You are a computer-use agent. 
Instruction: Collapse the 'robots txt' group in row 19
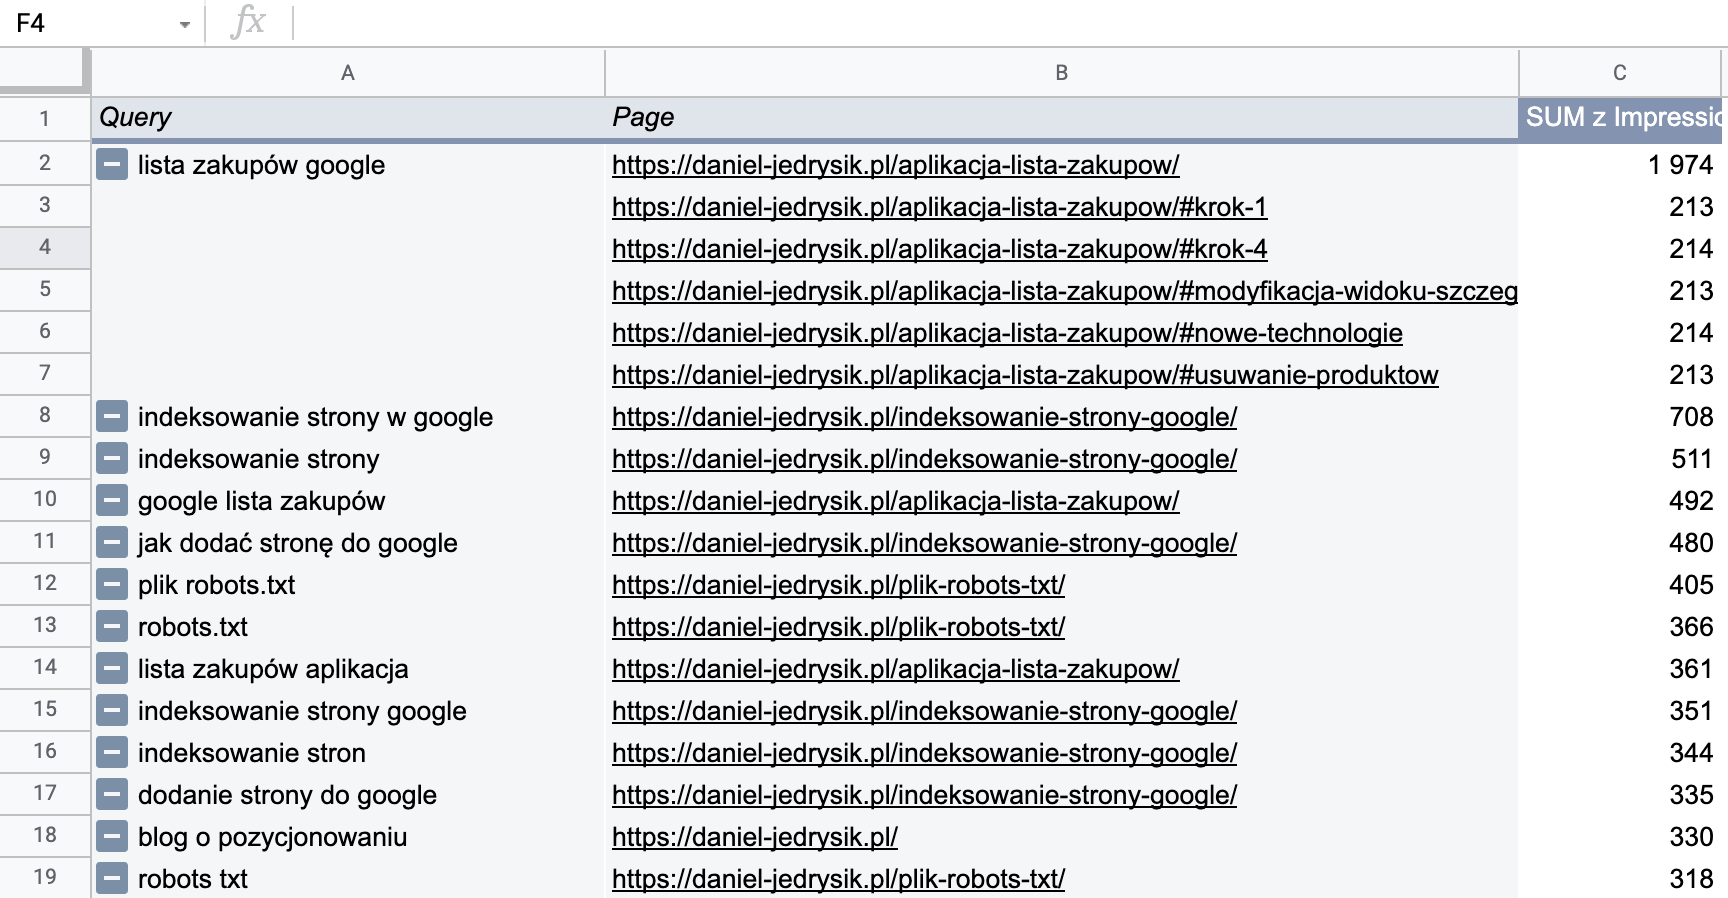tap(112, 878)
